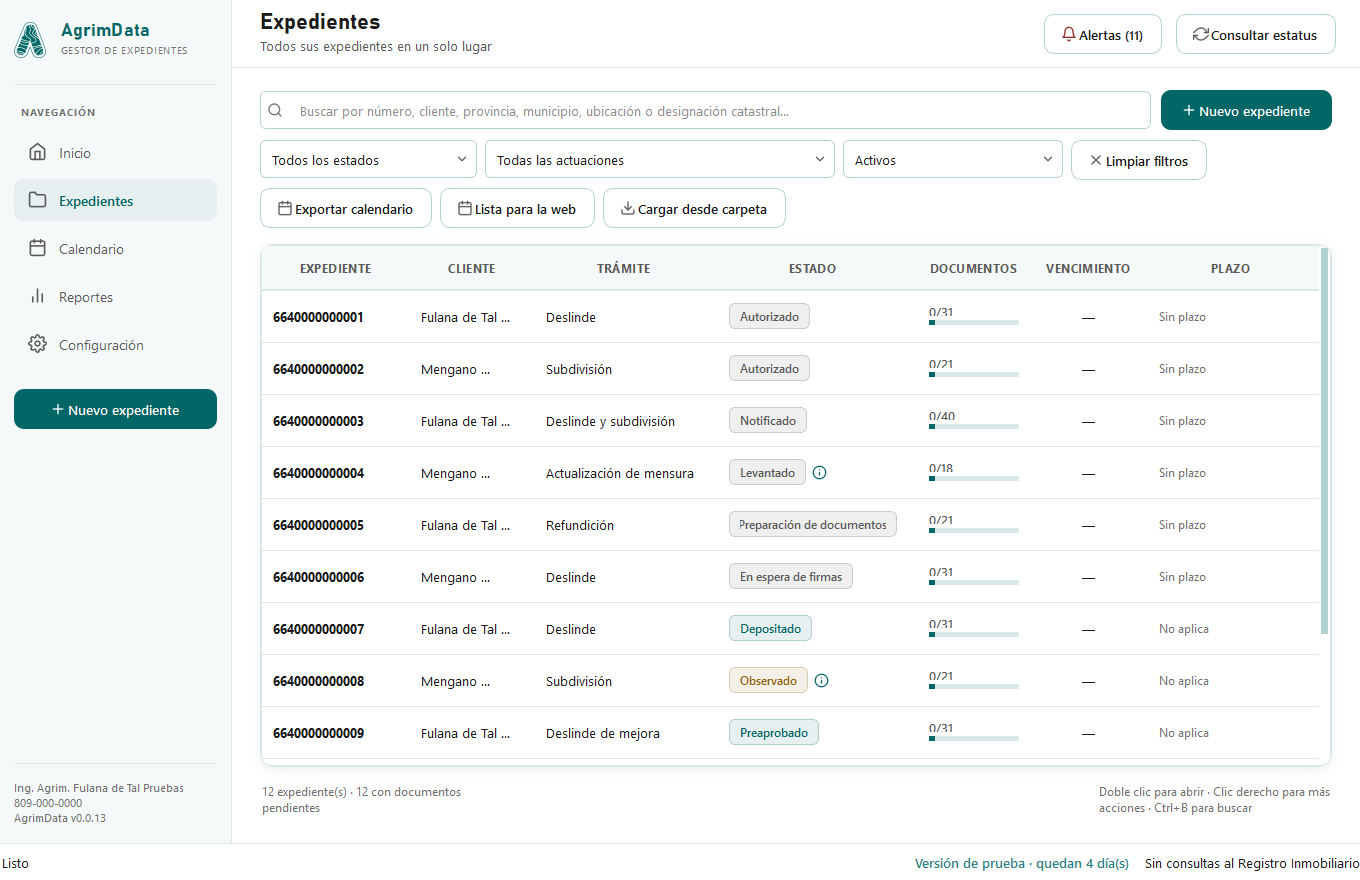Click Limpiar filtros
The image size is (1360, 880).
click(1138, 160)
